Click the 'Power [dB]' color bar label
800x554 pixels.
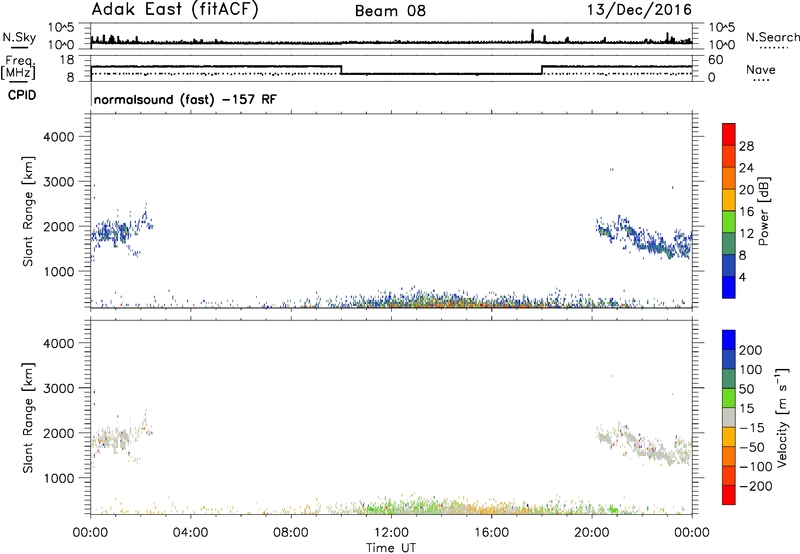click(764, 211)
